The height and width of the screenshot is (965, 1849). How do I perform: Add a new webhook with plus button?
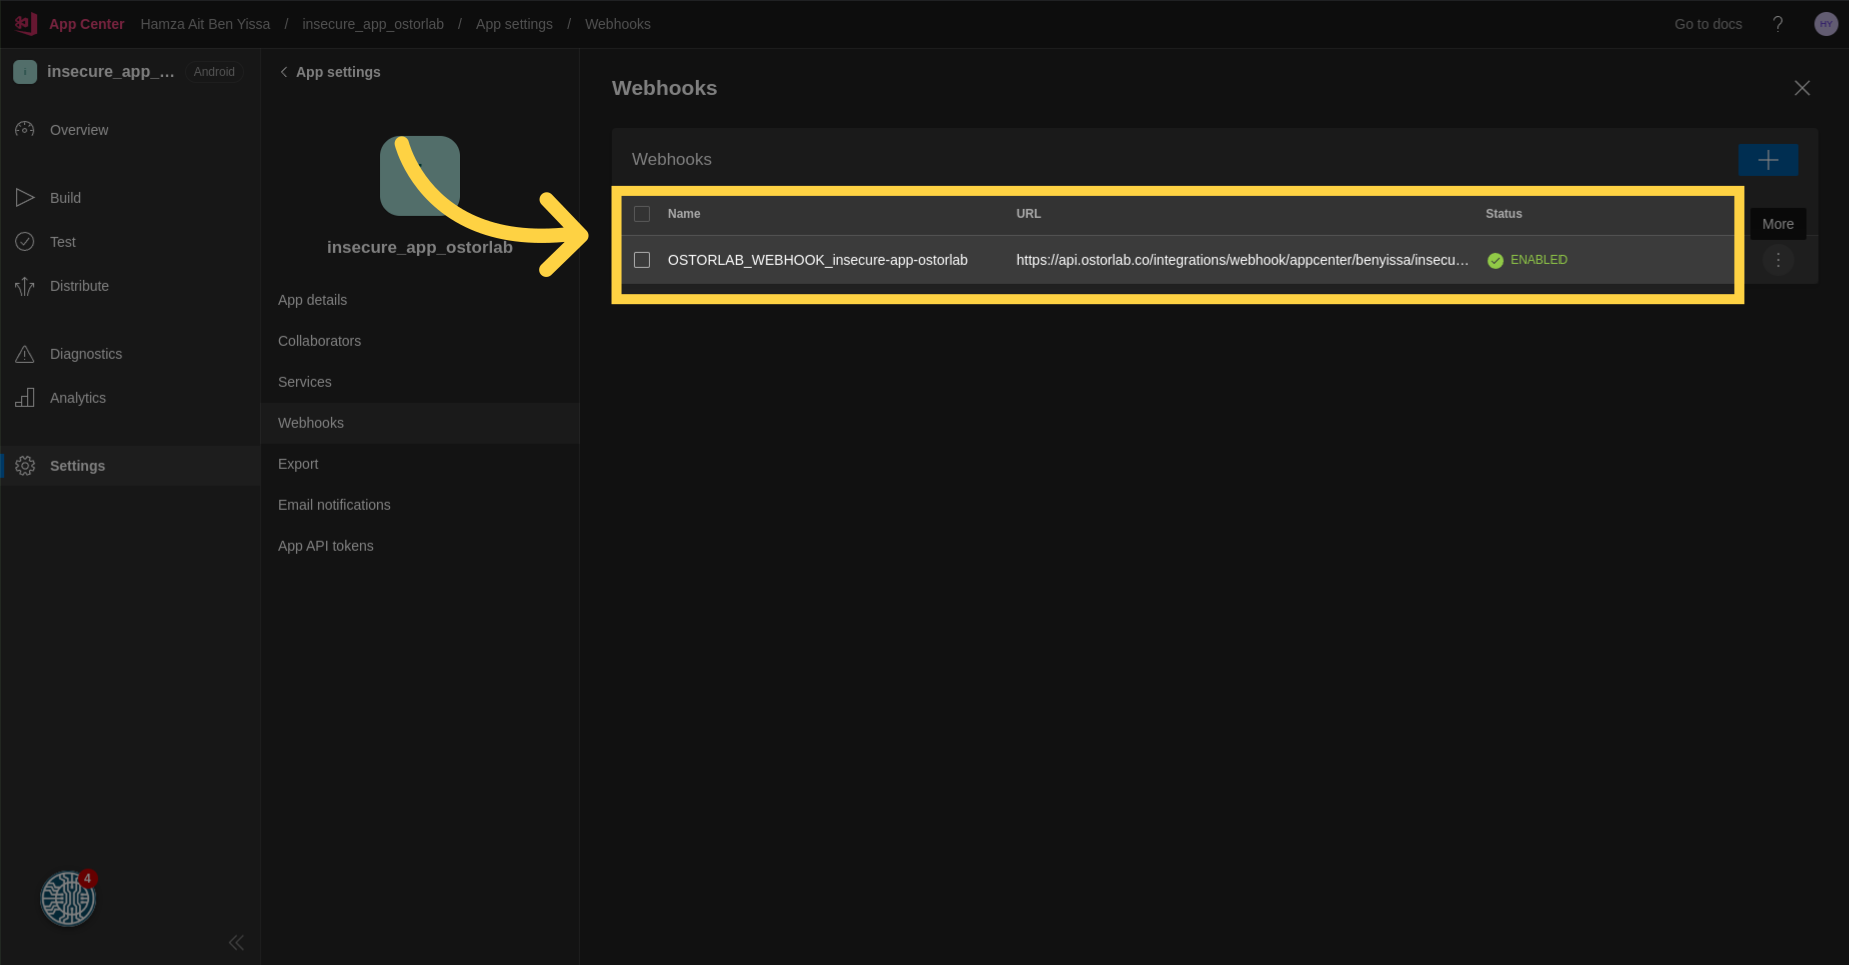(1767, 160)
